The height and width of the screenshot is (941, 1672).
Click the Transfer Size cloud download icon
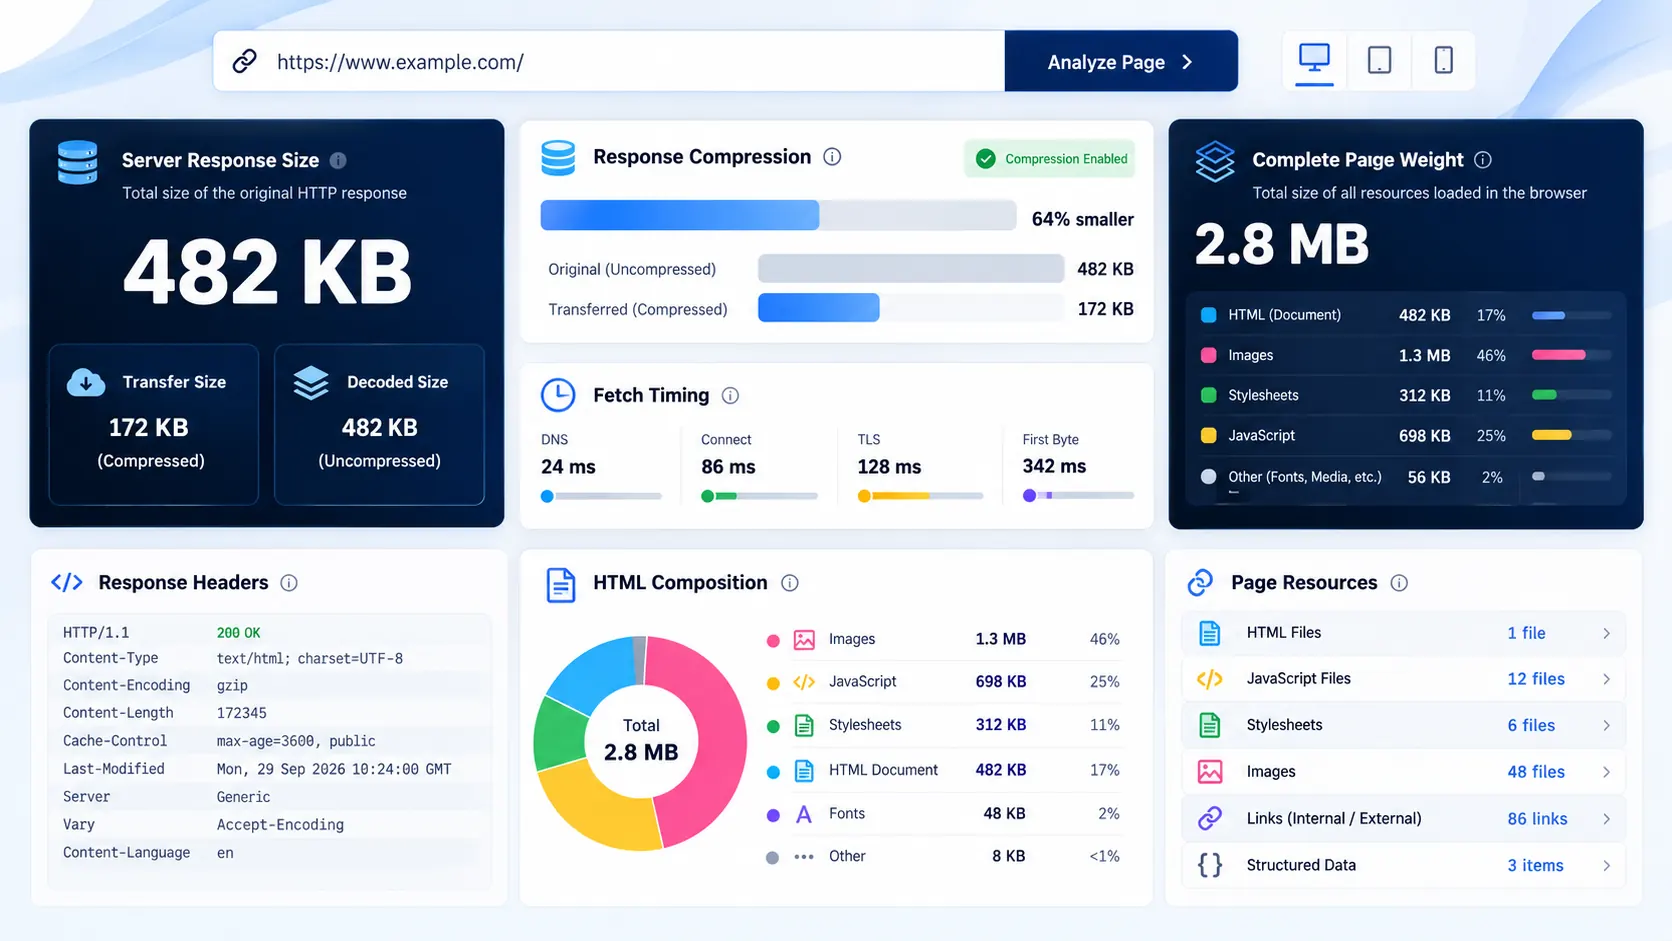tap(86, 382)
